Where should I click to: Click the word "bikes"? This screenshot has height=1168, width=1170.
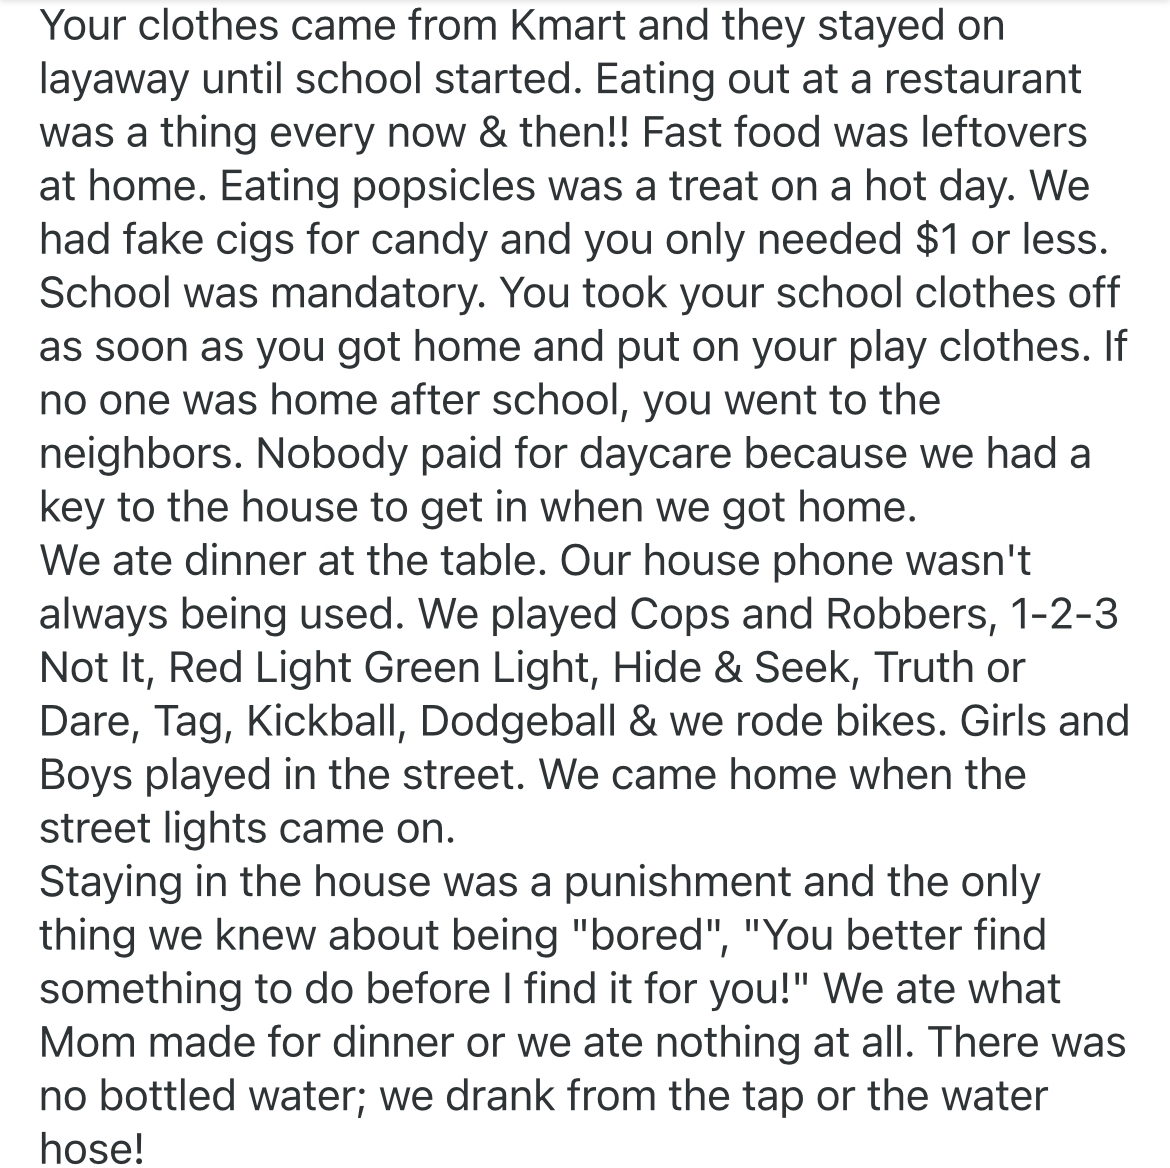tap(883, 721)
